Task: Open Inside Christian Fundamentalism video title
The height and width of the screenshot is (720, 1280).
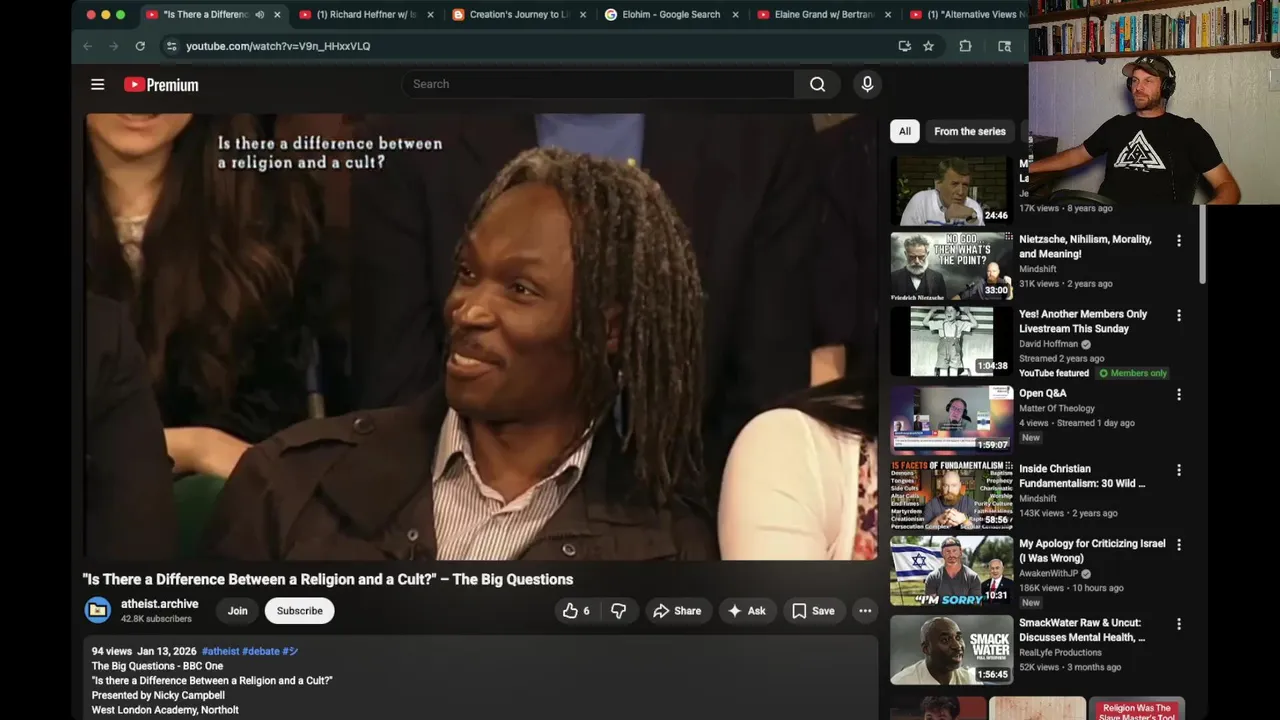Action: [x=1082, y=476]
